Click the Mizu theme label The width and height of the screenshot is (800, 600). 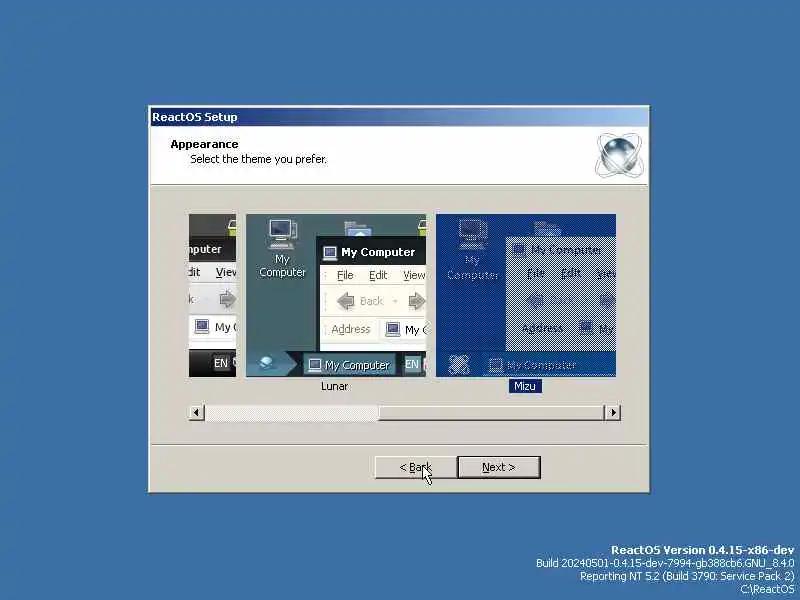pos(525,386)
